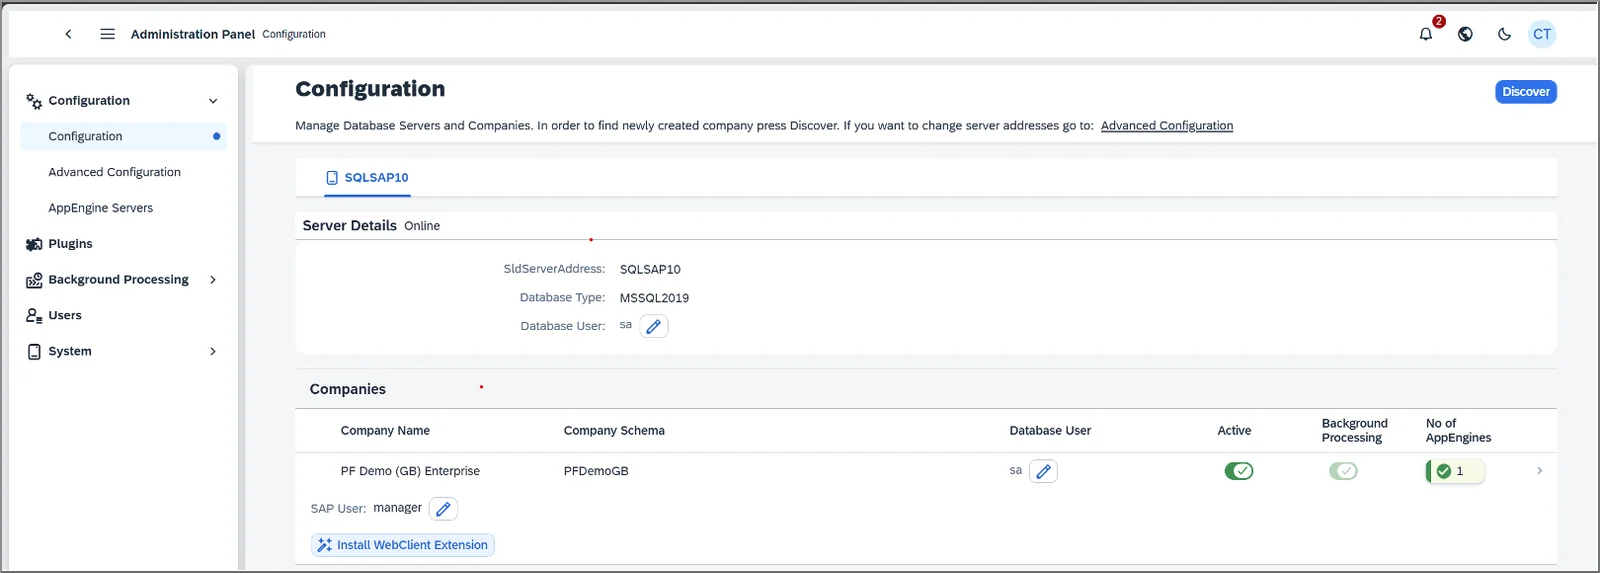Open the hamburger menu icon
The height and width of the screenshot is (573, 1600).
(x=107, y=34)
